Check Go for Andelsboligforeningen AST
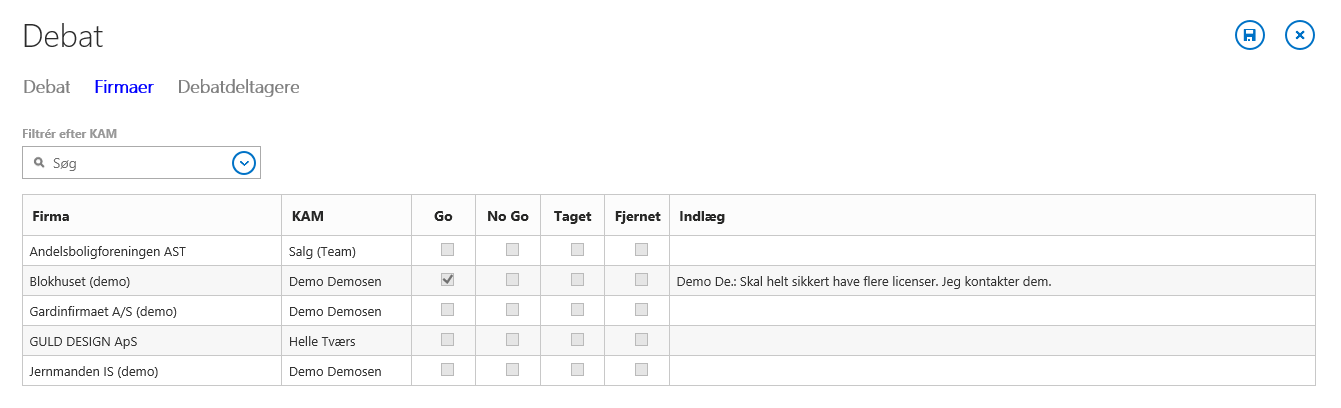Screen dimensions: 1341x408 click(447, 250)
